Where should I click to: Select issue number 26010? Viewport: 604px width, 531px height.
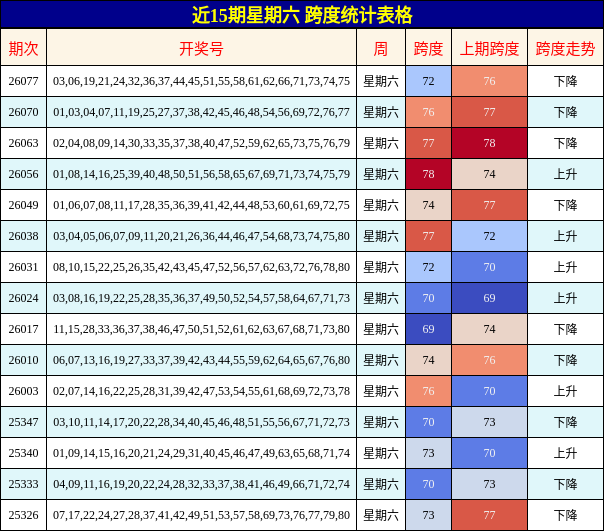23,360
